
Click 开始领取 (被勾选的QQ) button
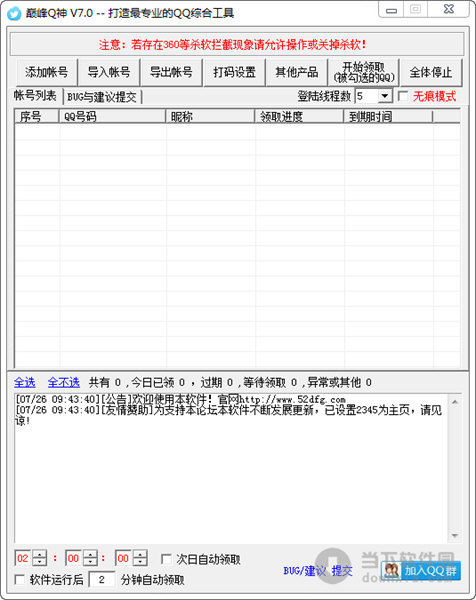coord(364,72)
